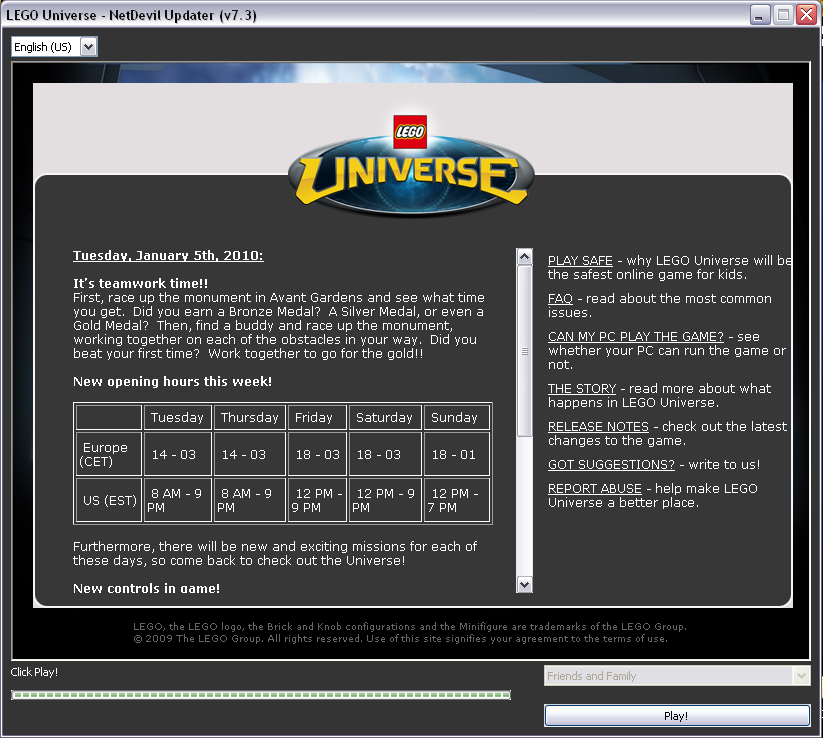Click the Tuesday, January 5th, 2010 heading

pos(168,256)
